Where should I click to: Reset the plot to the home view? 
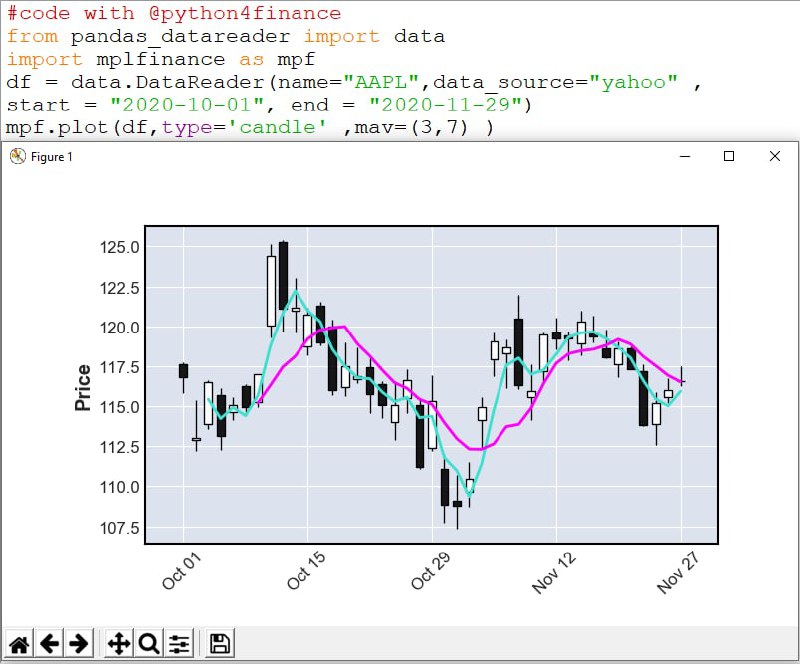[19, 644]
